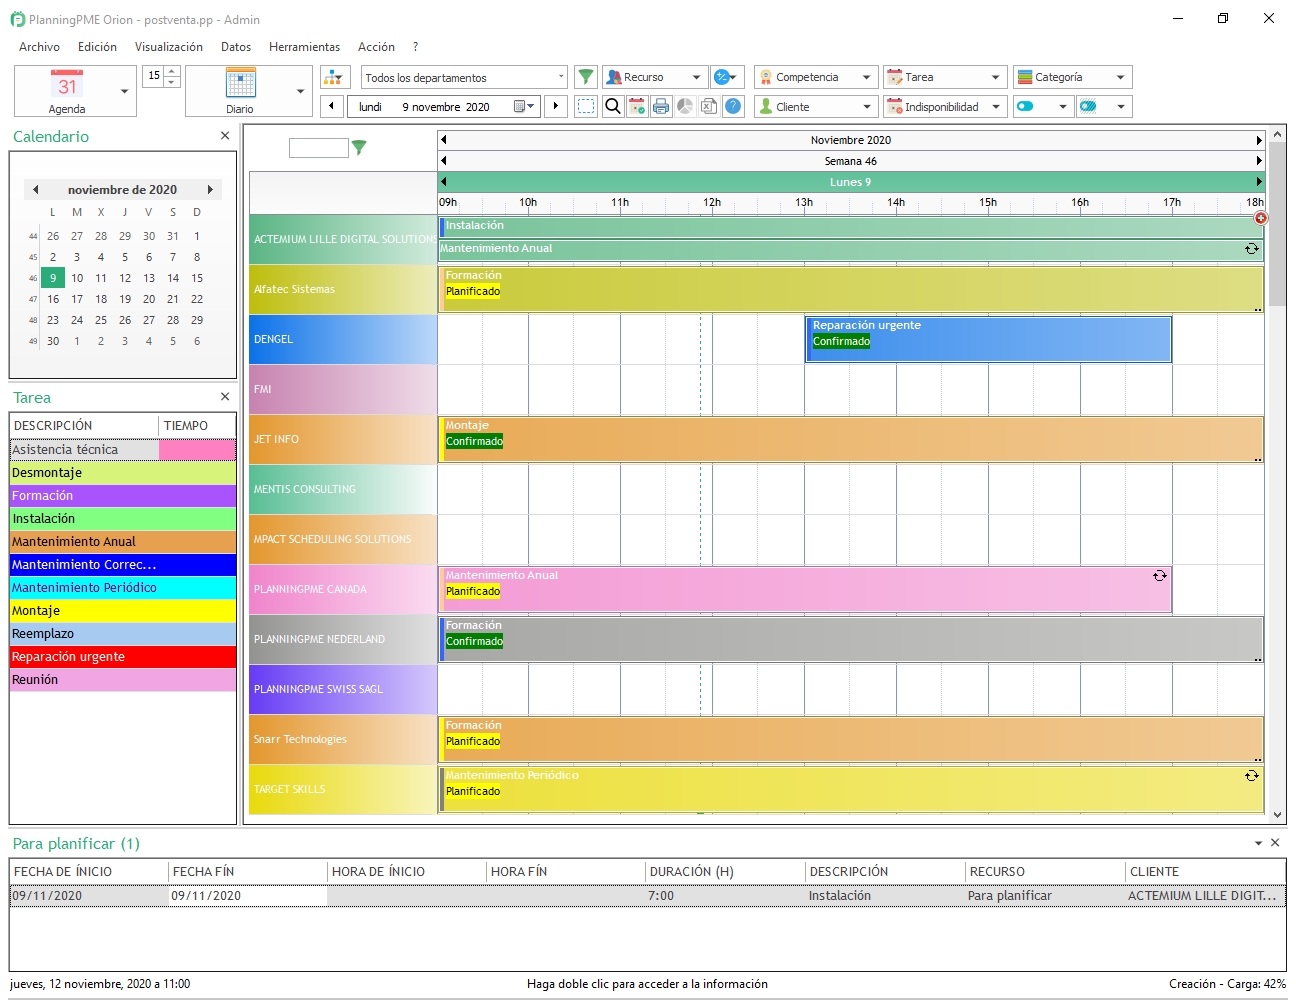Open the Edición menu
Screen dimensions: 1296x1000
coord(97,47)
